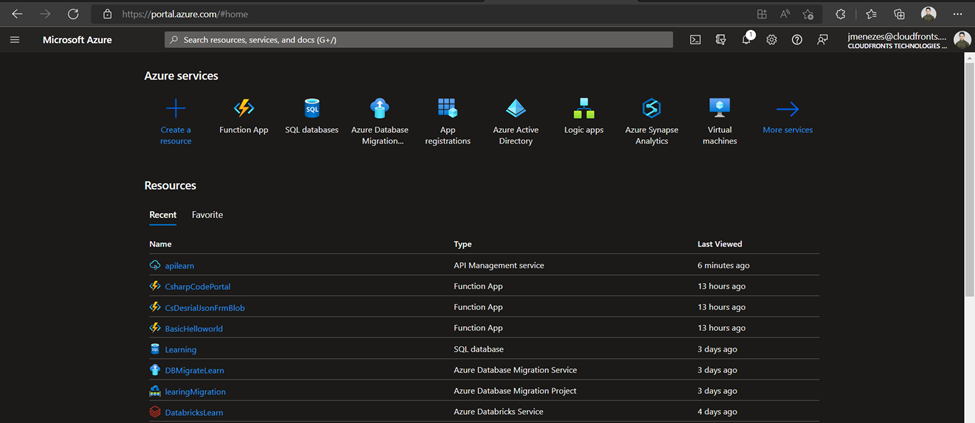Image resolution: width=975 pixels, height=423 pixels.
Task: Click the Create a resource plus icon
Action: point(176,109)
